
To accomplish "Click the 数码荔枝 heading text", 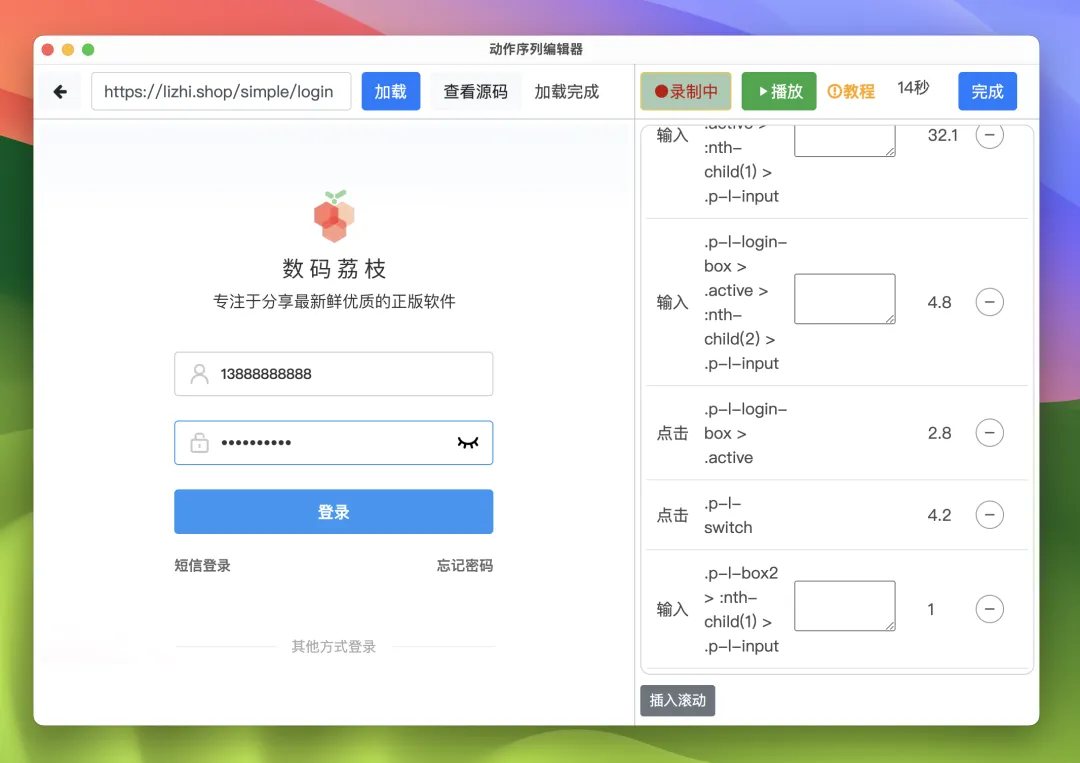I will (334, 268).
